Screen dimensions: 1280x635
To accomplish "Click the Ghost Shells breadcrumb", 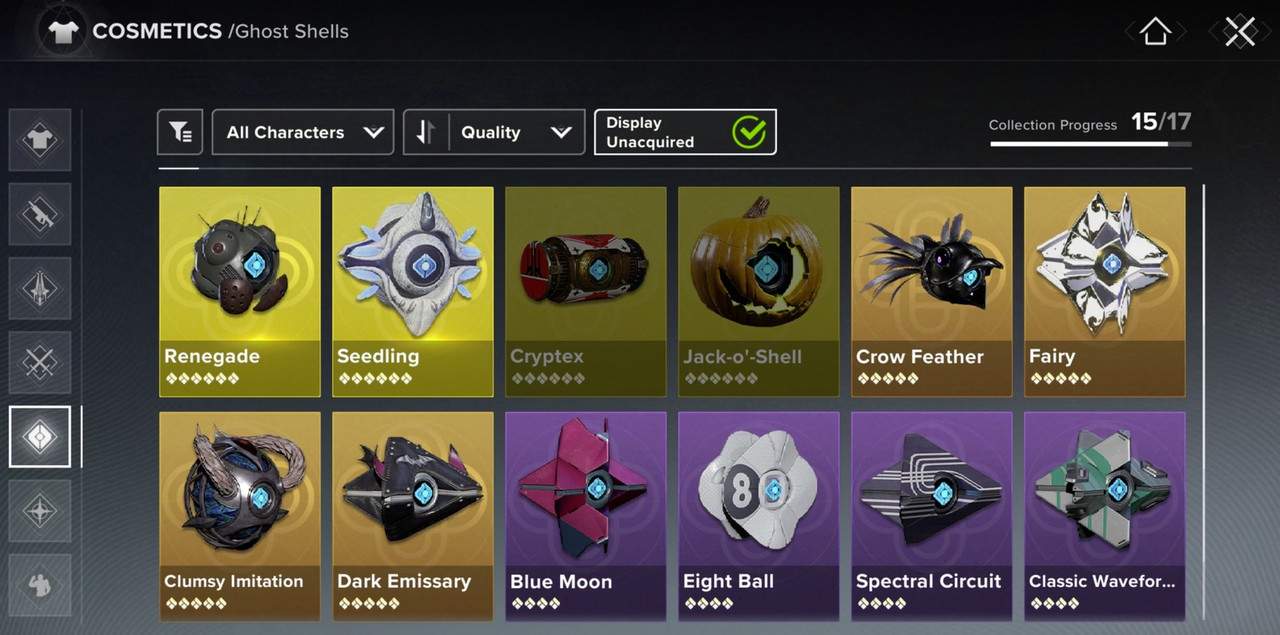I will coord(289,31).
